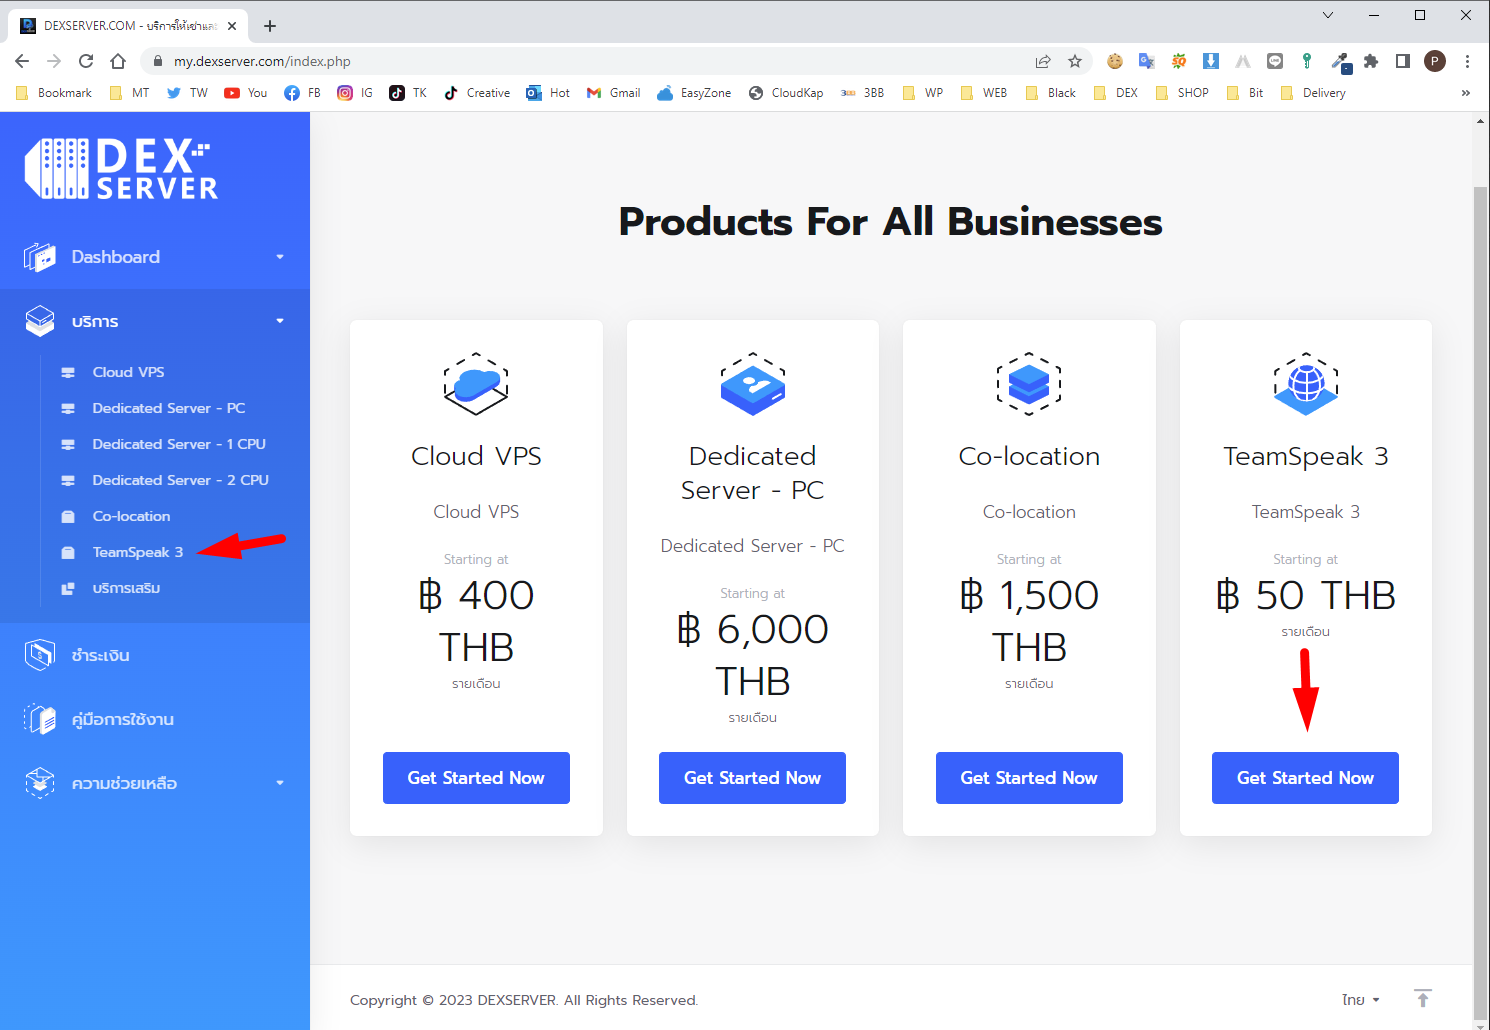
Task: Click Get Started Now for TeamSpeak 3
Action: pyautogui.click(x=1305, y=778)
